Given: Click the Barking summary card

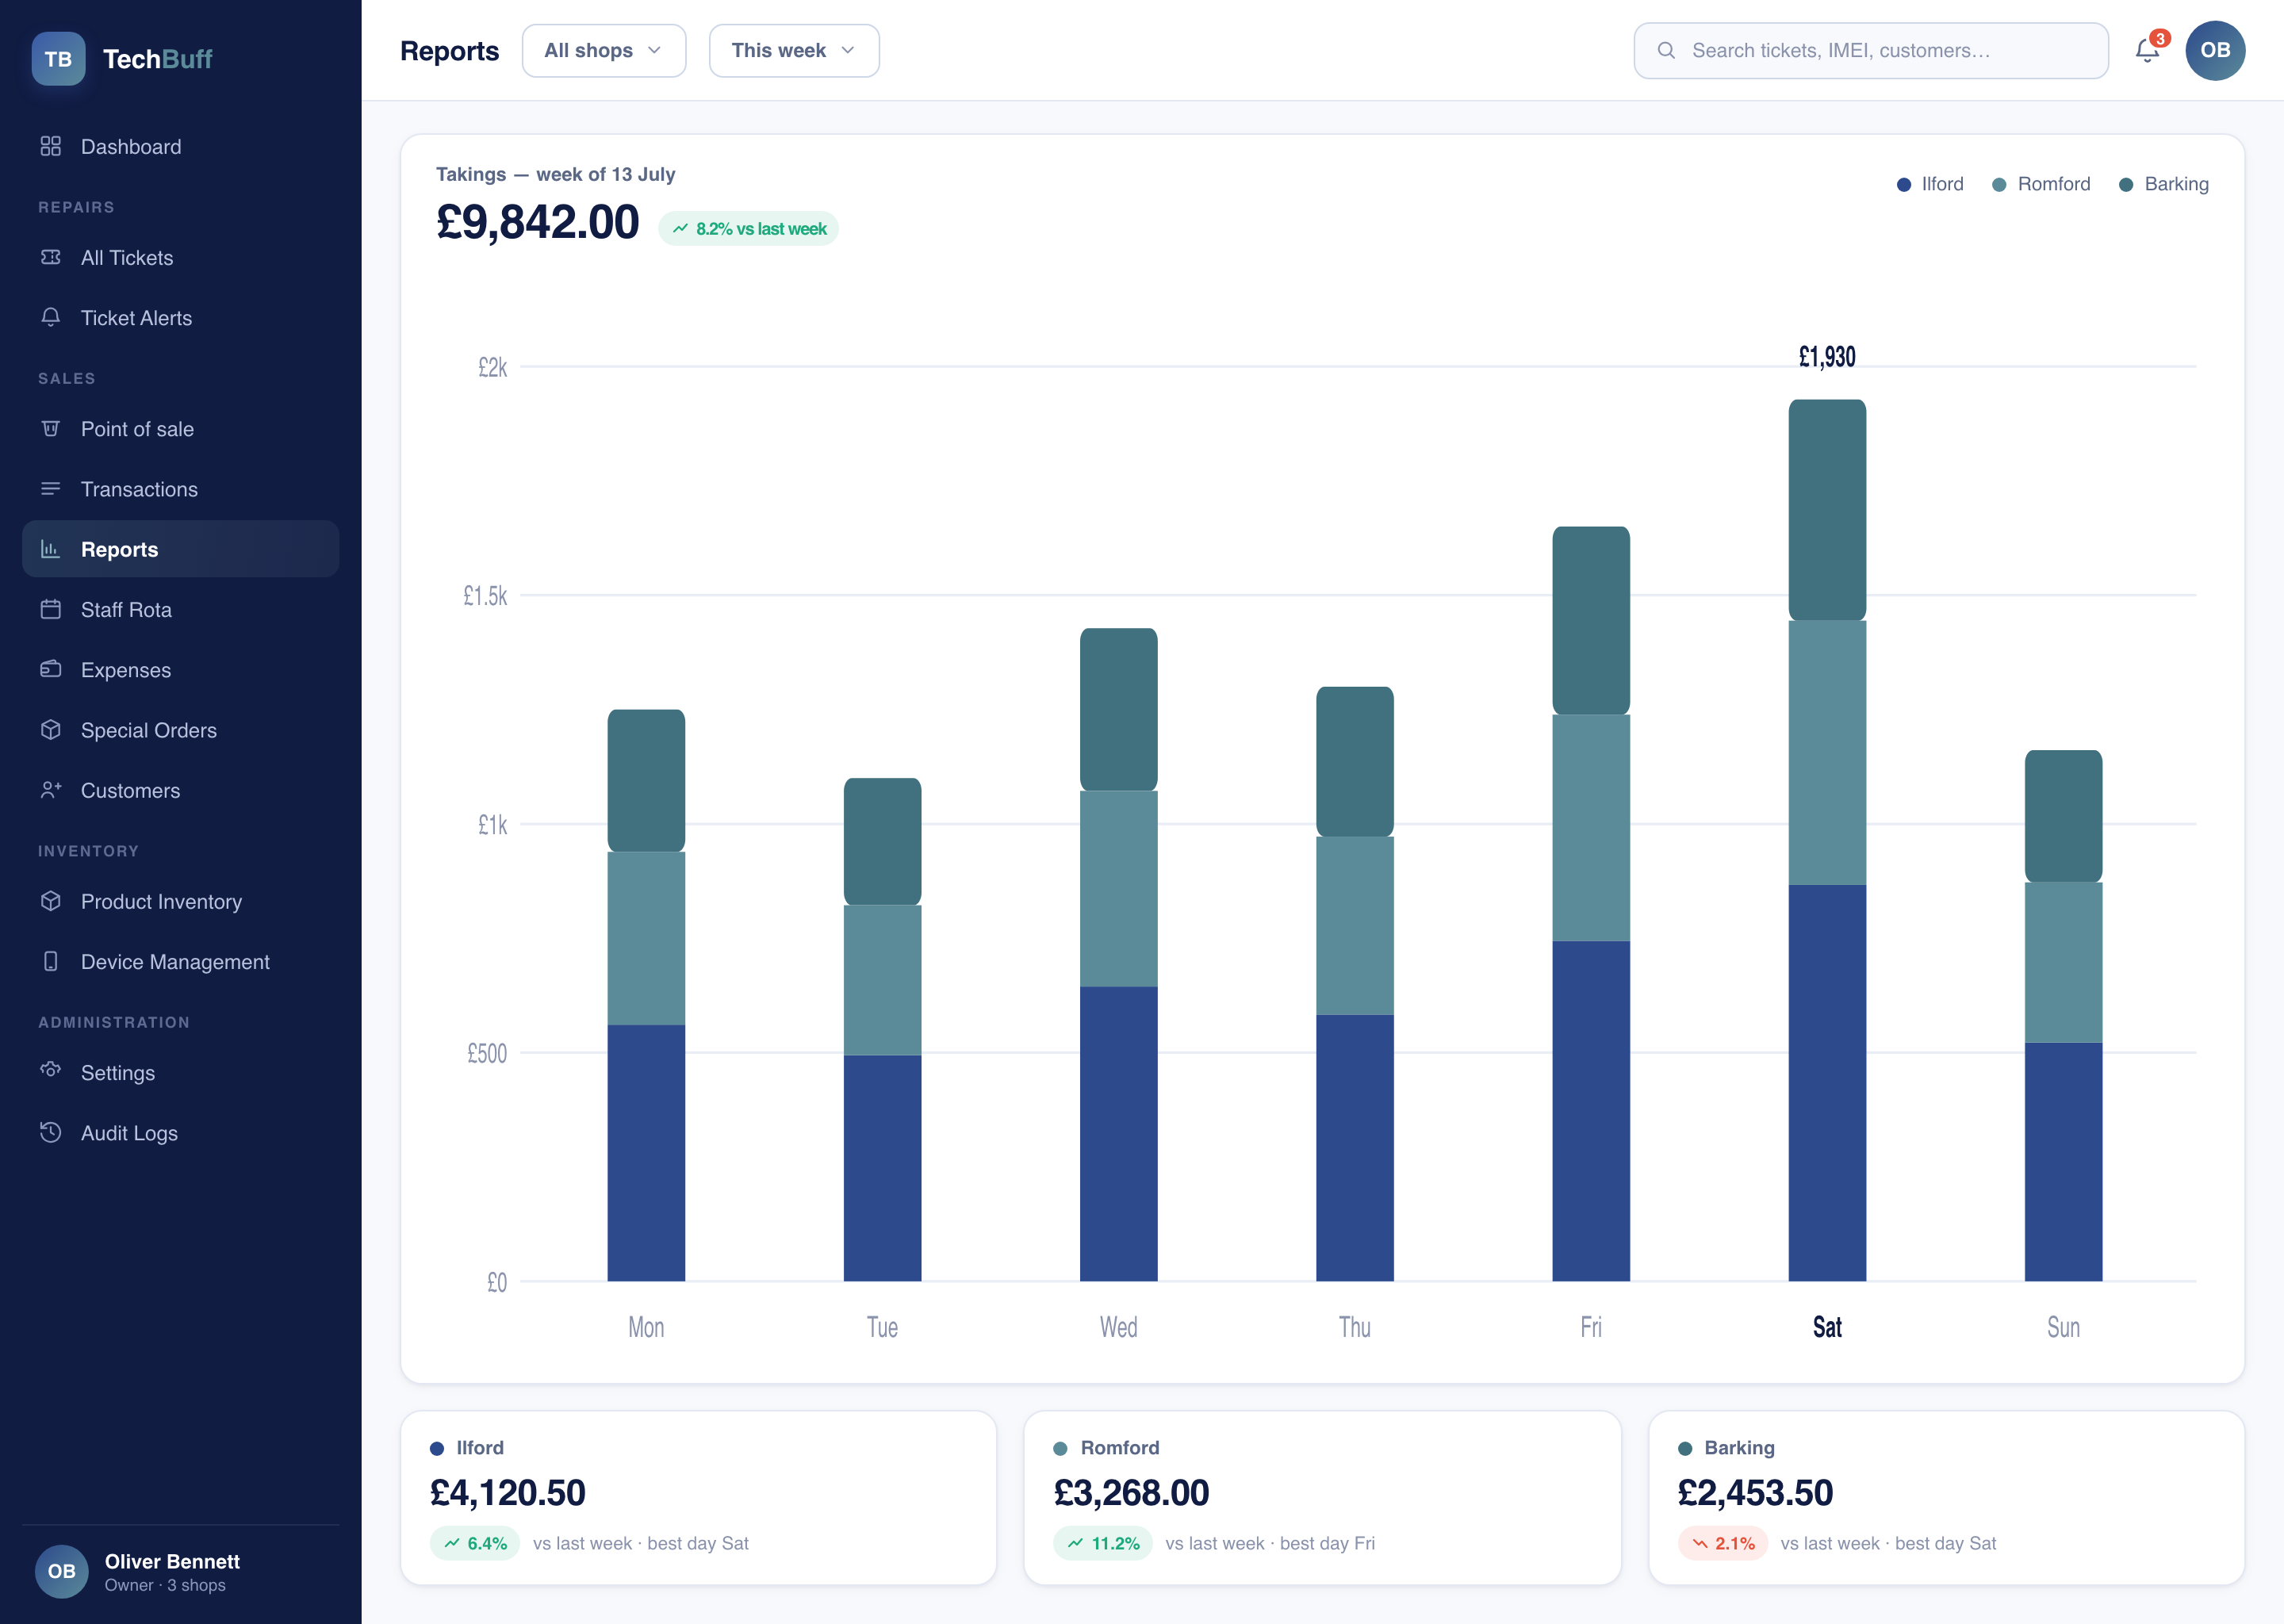Looking at the screenshot, I should tap(1946, 1497).
